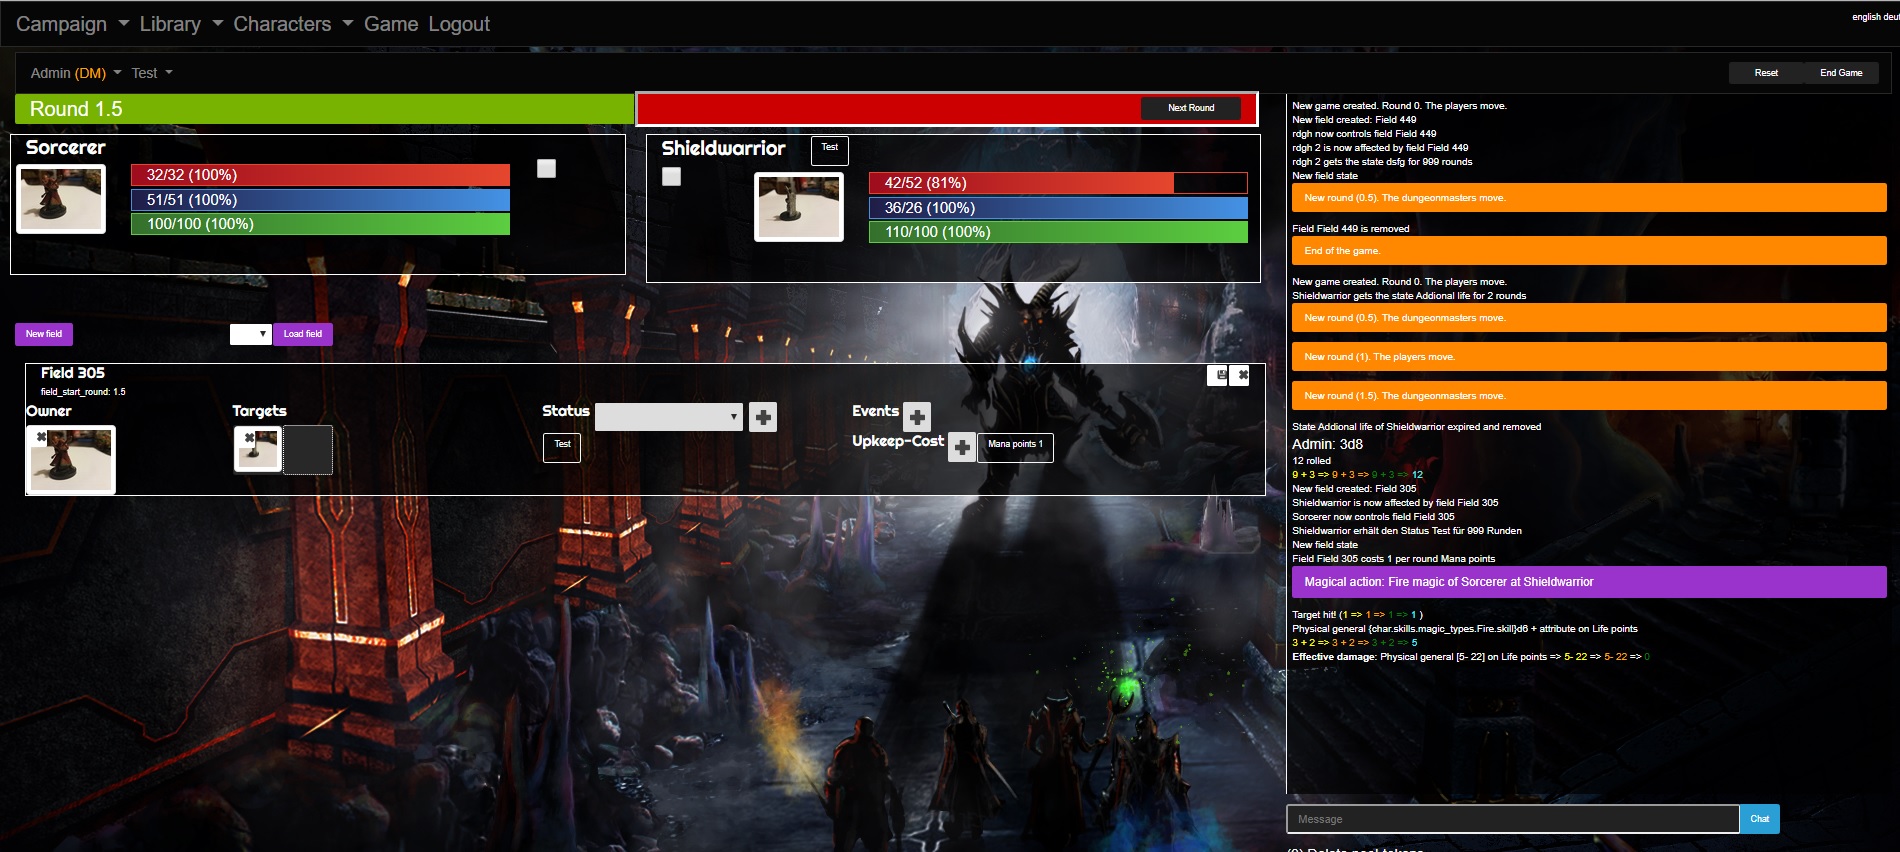Click the 'Admin: 3d8' log line

(x=1327, y=444)
